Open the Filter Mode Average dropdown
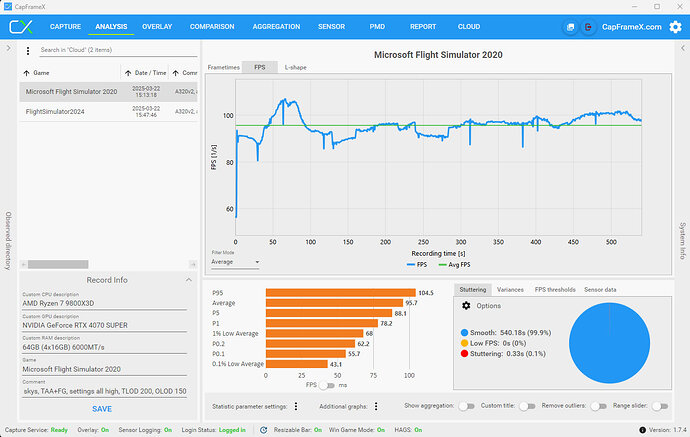Viewport: 690px width, 437px height. pyautogui.click(x=235, y=262)
